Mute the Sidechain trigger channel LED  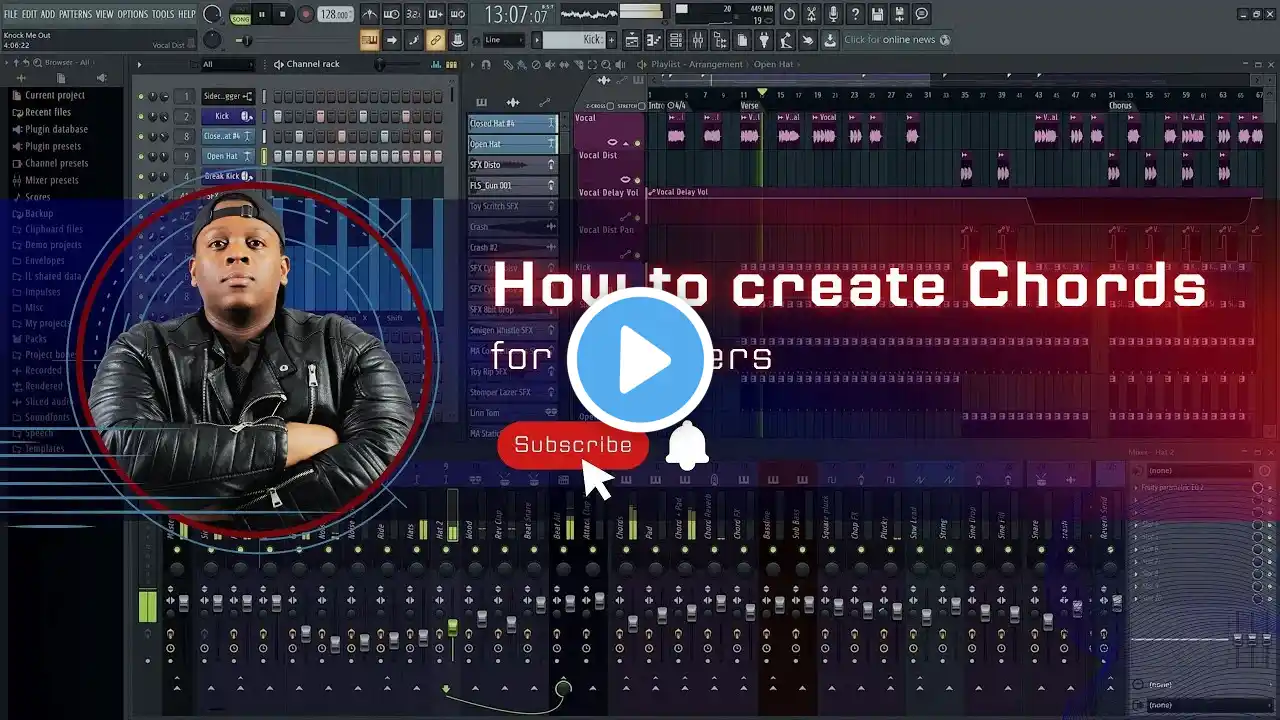(140, 96)
